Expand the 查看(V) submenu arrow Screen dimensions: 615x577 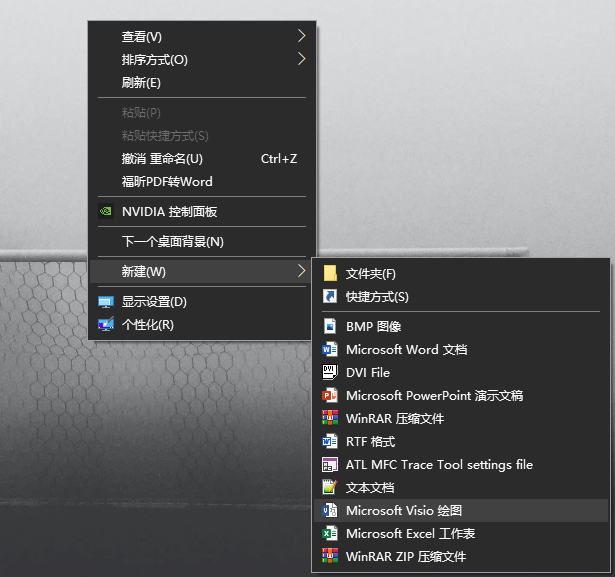coord(301,36)
